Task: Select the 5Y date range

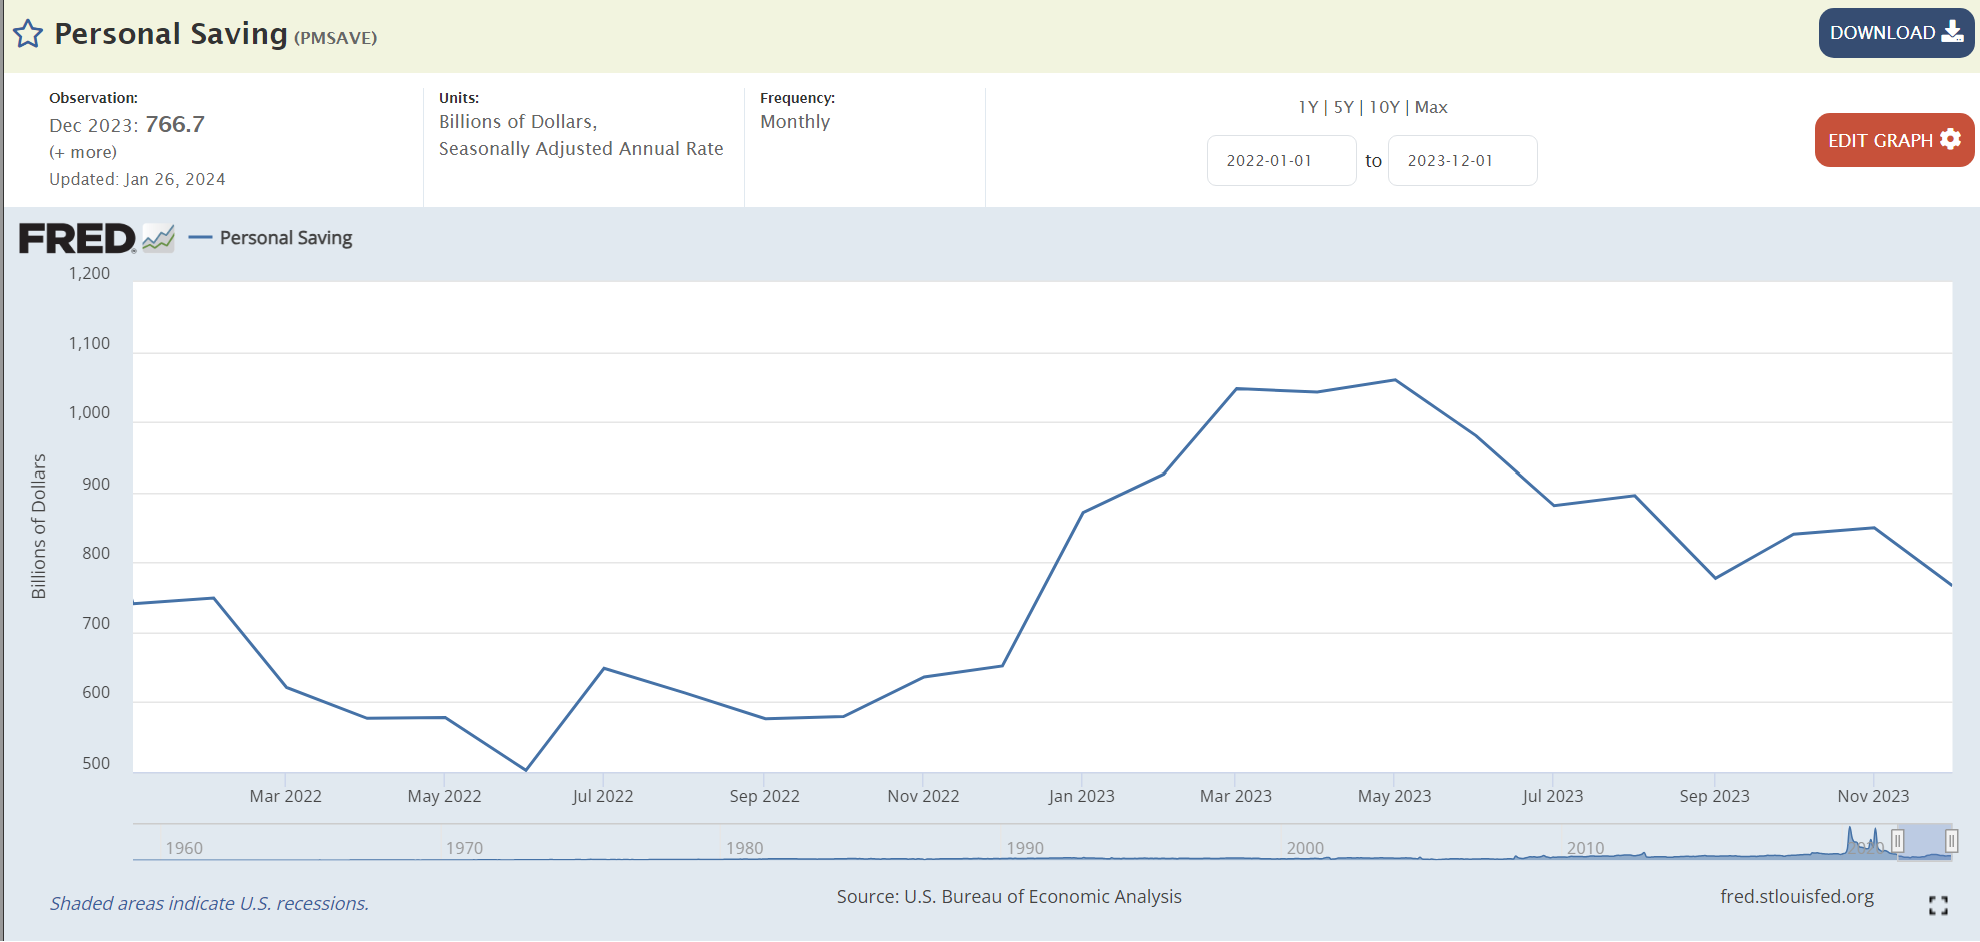Action: point(1343,107)
